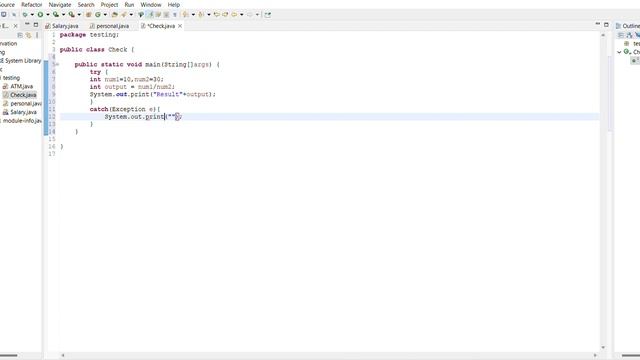The height and width of the screenshot is (360, 640).
Task: Run the program with green Run button
Action: [40, 15]
